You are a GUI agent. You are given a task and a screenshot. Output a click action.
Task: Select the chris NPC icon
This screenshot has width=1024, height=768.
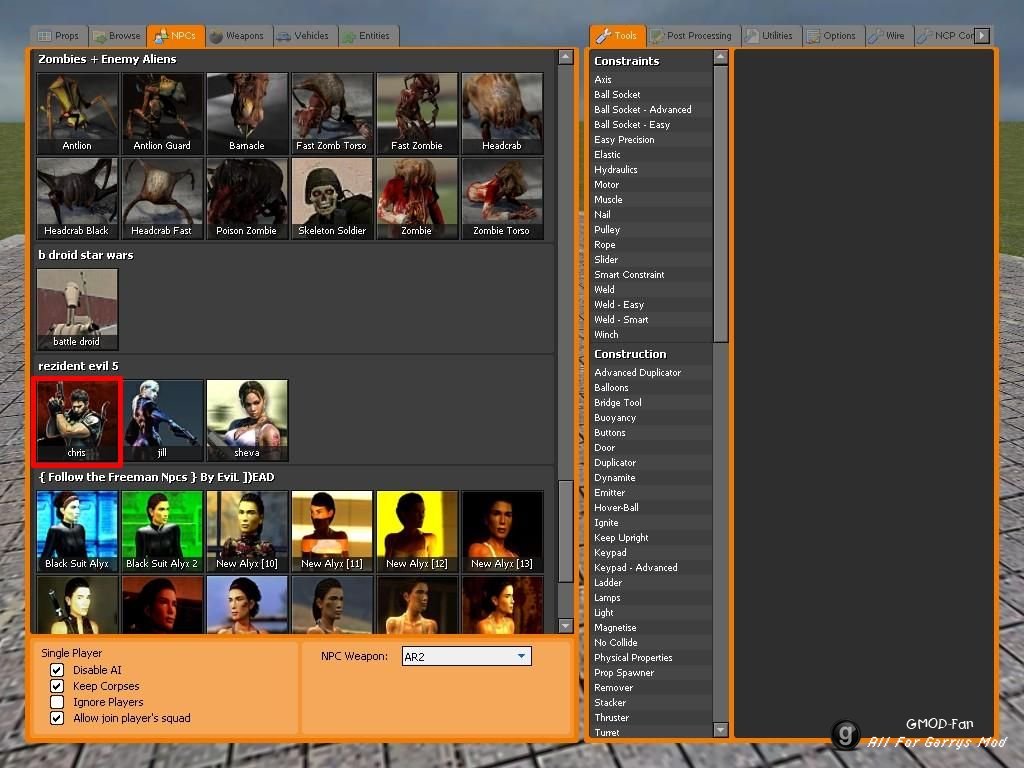(77, 420)
